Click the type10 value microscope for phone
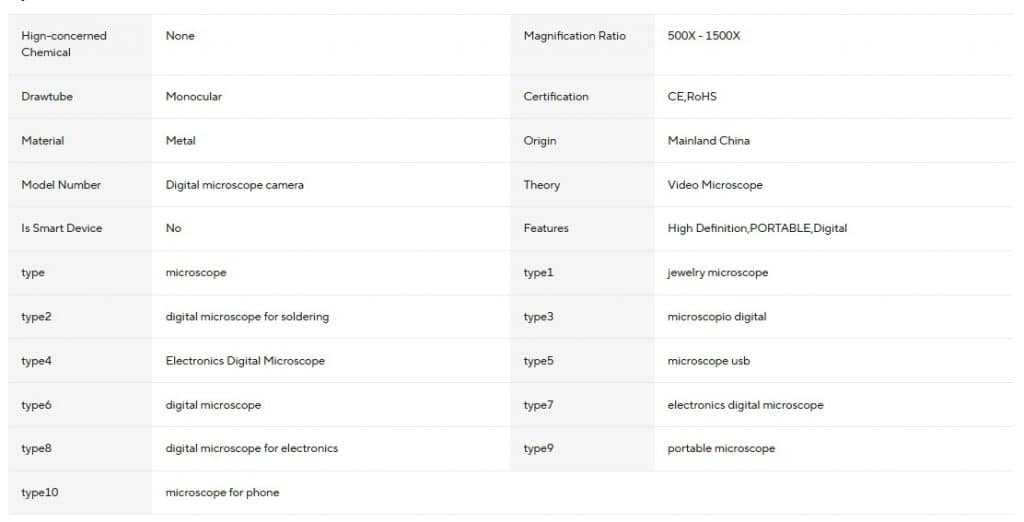The height and width of the screenshot is (522, 1024). [x=222, y=493]
